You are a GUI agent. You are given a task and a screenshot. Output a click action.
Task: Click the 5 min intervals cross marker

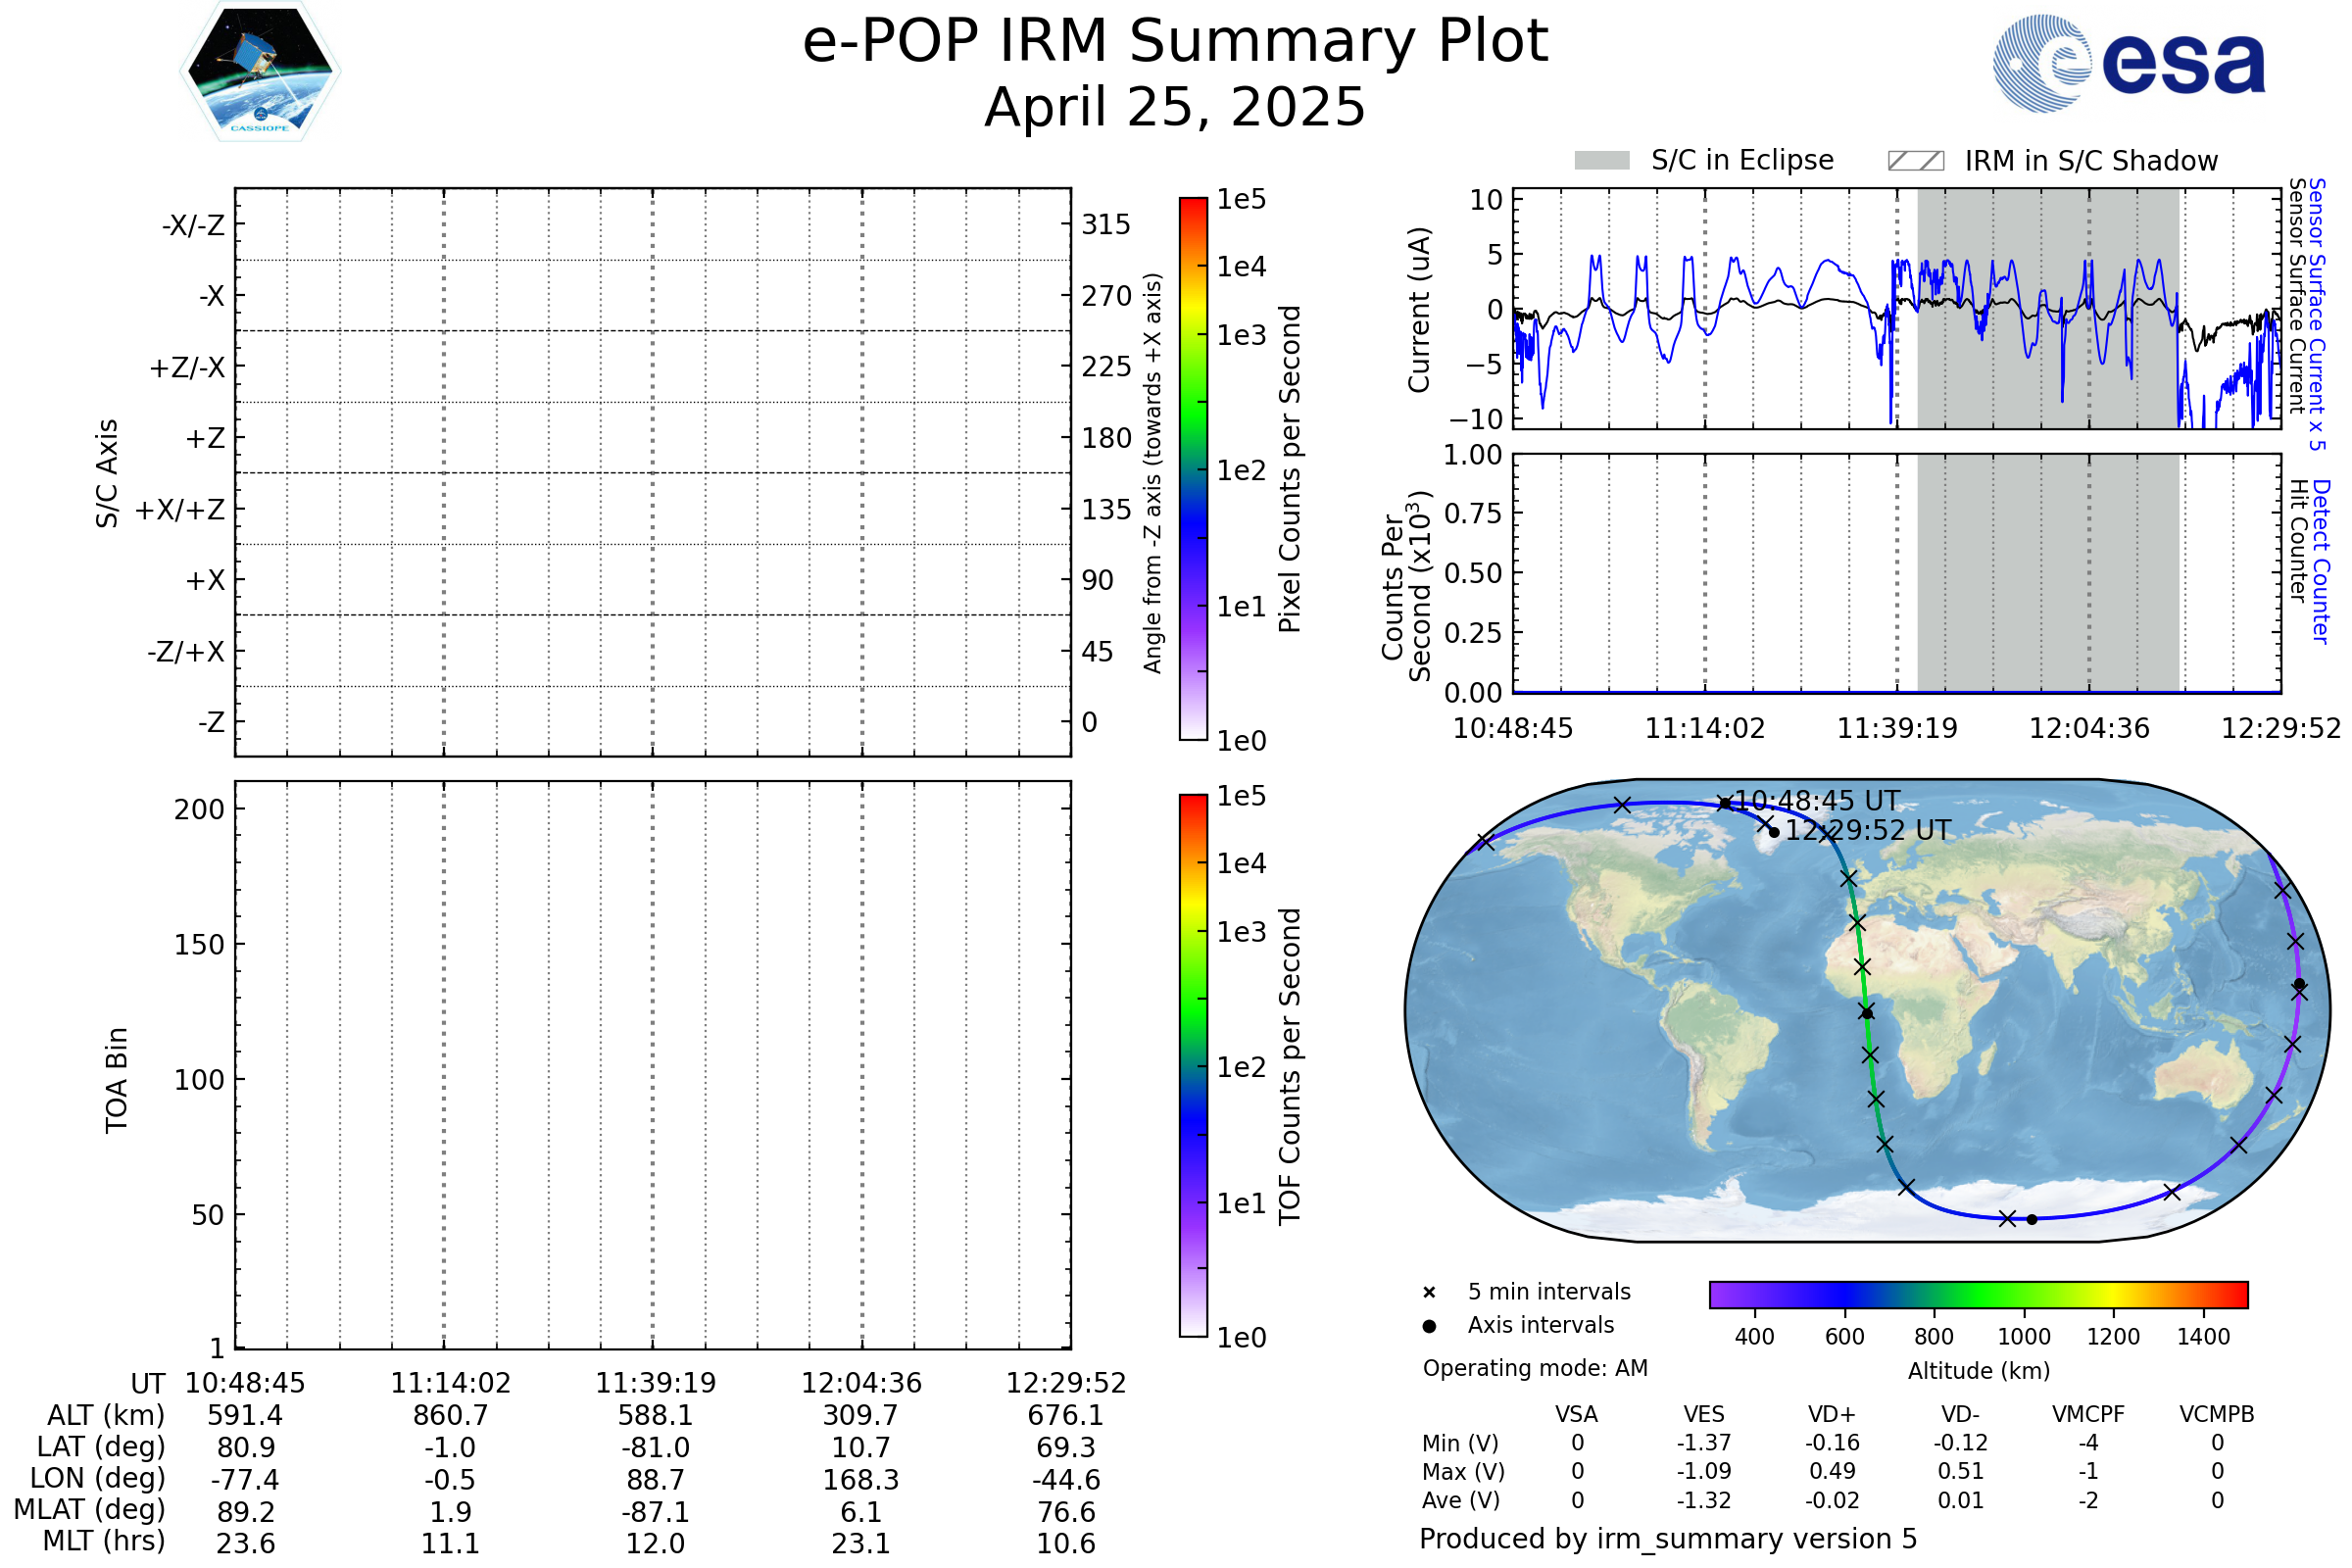pyautogui.click(x=1429, y=1293)
